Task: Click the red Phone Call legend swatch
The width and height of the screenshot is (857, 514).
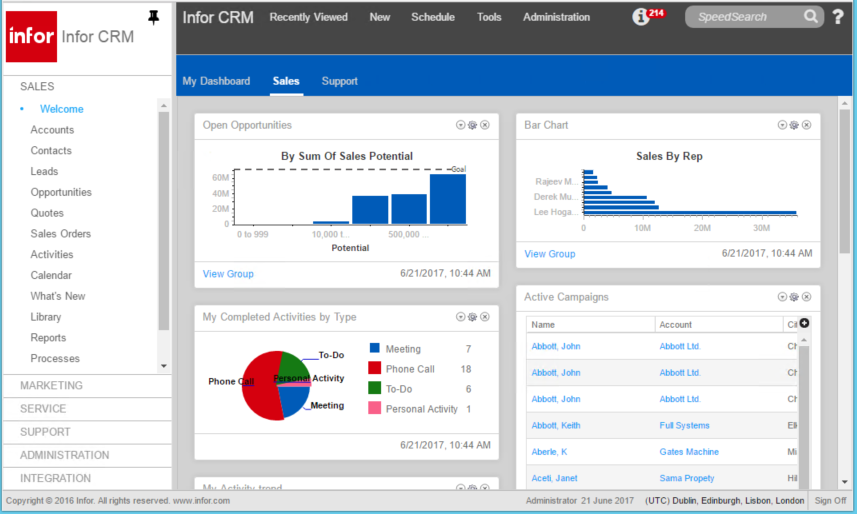Action: point(374,368)
